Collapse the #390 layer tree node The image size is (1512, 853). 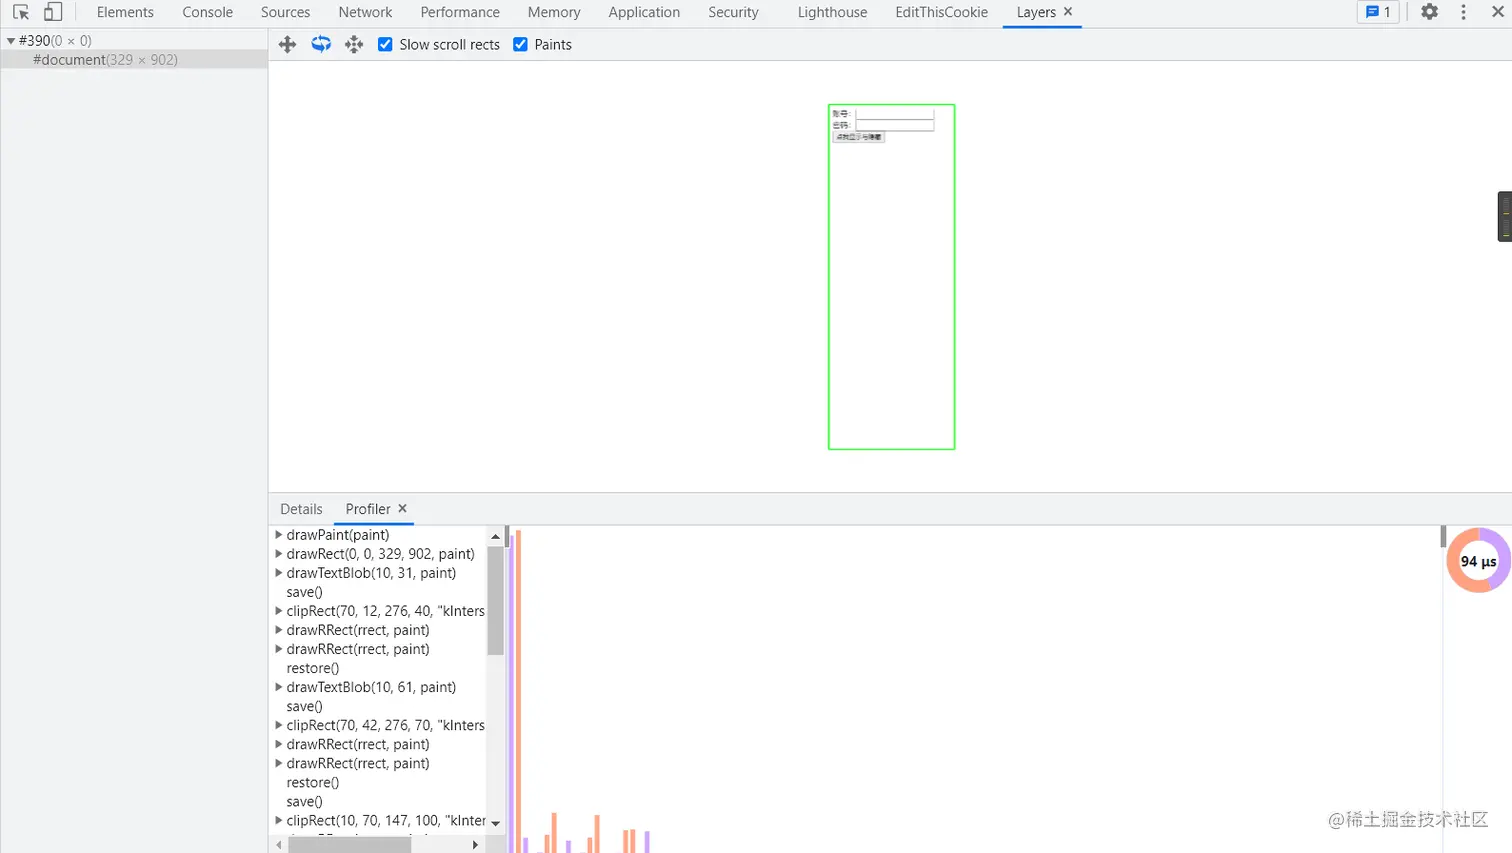click(x=11, y=41)
